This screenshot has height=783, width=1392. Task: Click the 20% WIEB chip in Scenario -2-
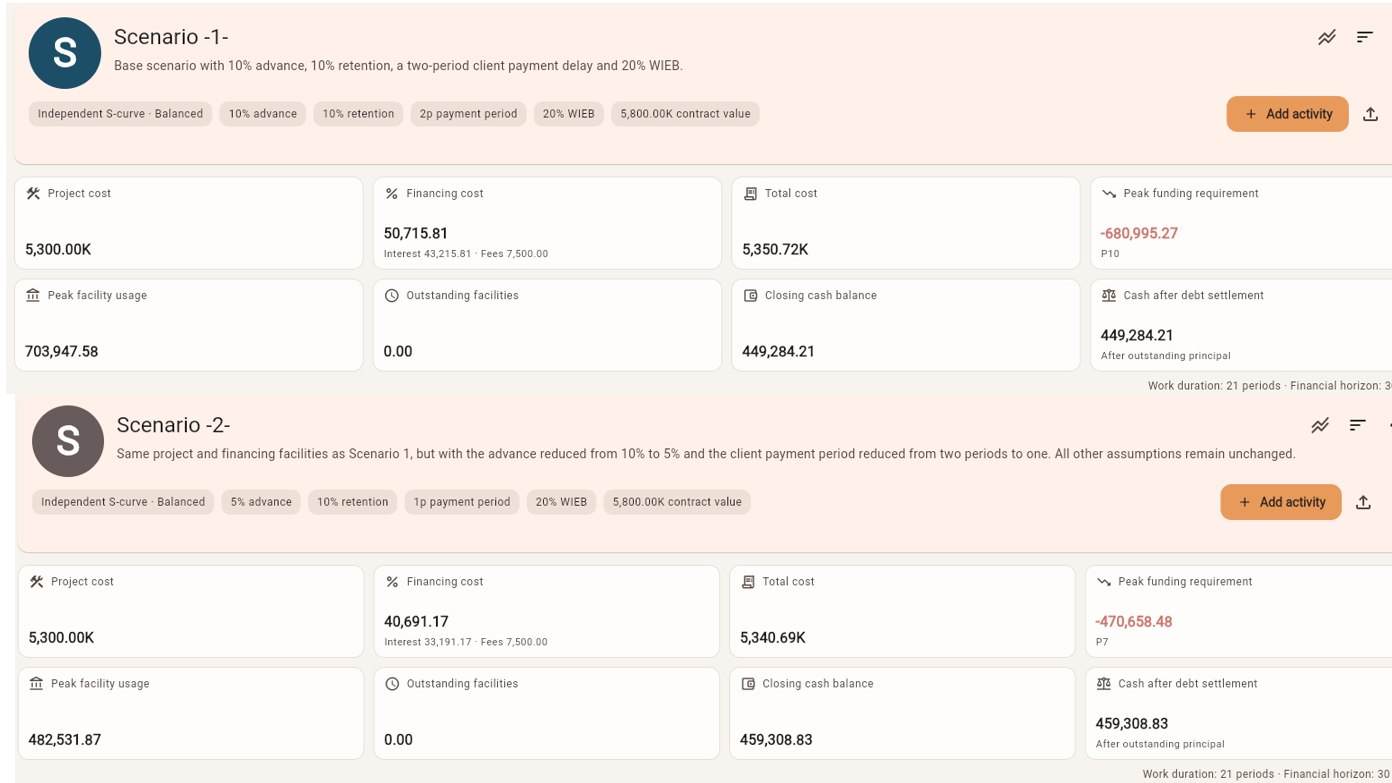pyautogui.click(x=561, y=502)
